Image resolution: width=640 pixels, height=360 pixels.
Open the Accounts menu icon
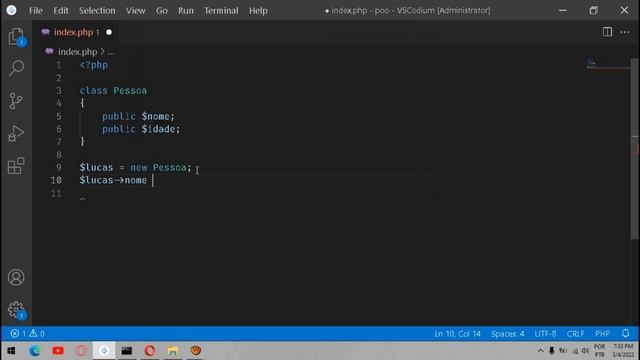[16, 278]
